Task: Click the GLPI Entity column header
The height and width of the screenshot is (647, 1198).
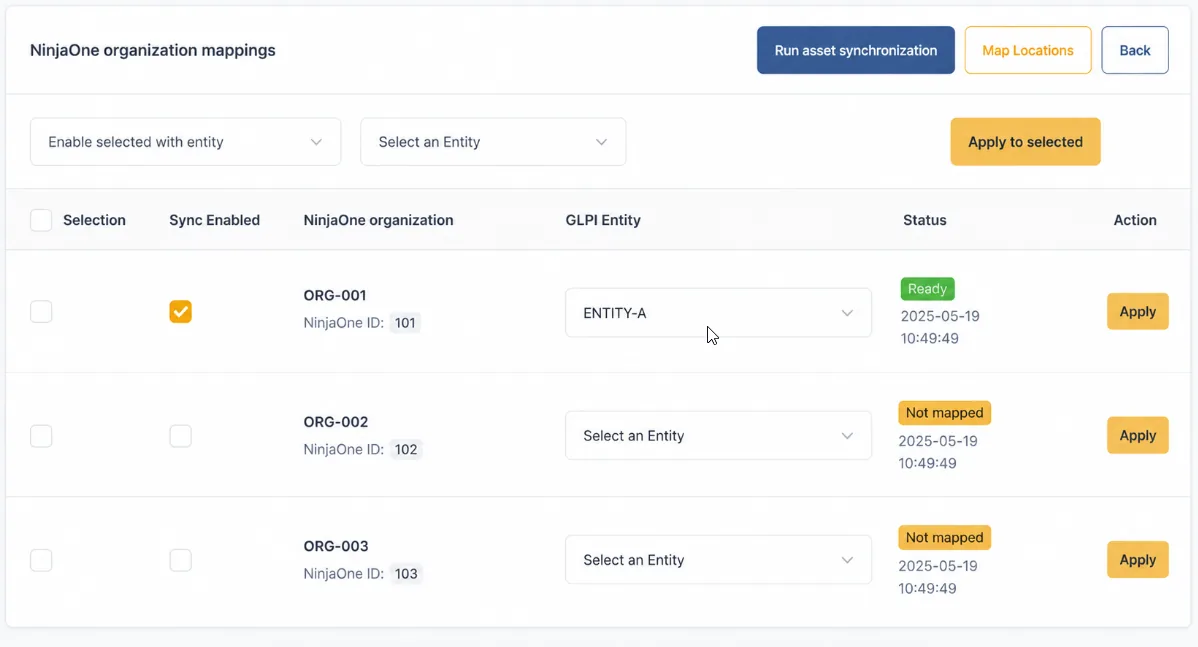Action: (603, 220)
